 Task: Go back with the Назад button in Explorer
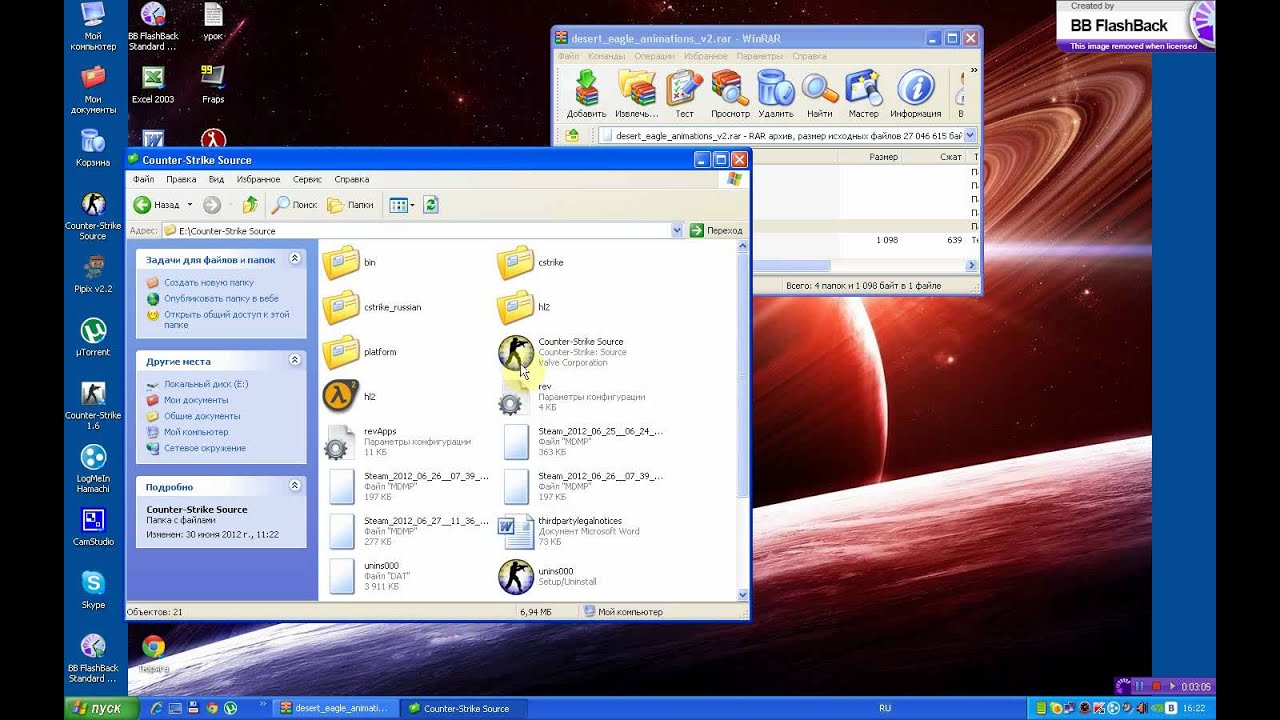pyautogui.click(x=157, y=204)
